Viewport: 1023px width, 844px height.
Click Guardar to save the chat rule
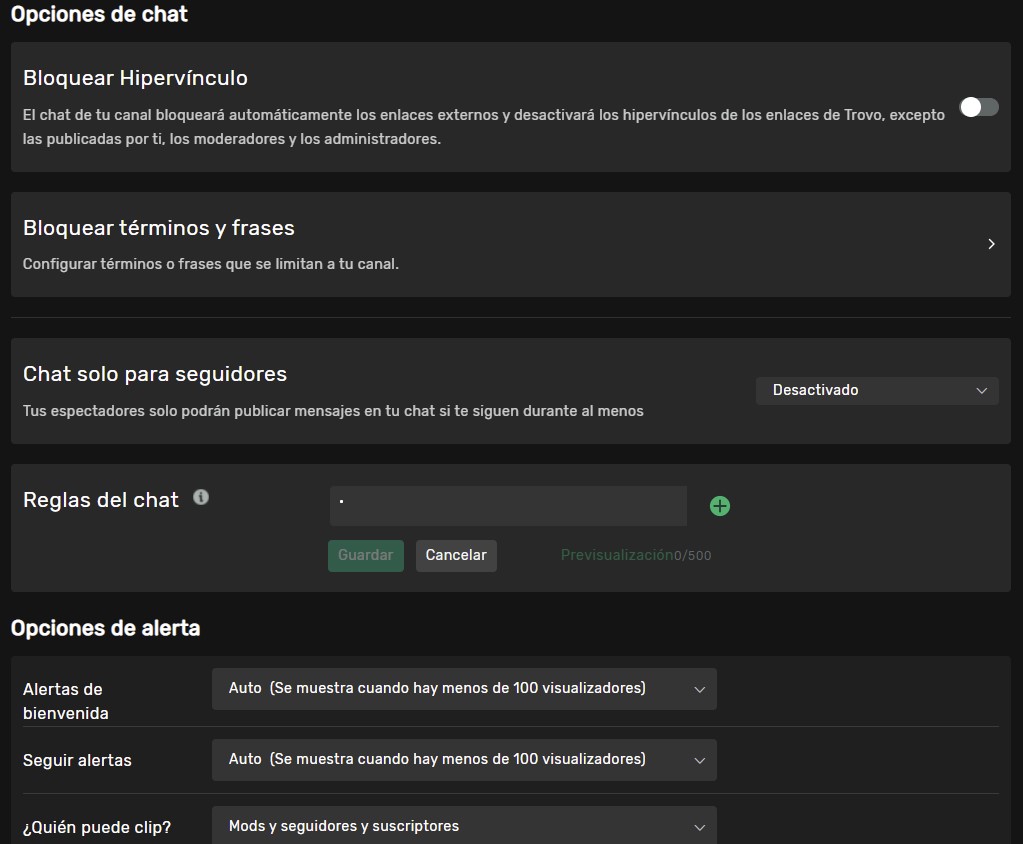[x=365, y=555]
